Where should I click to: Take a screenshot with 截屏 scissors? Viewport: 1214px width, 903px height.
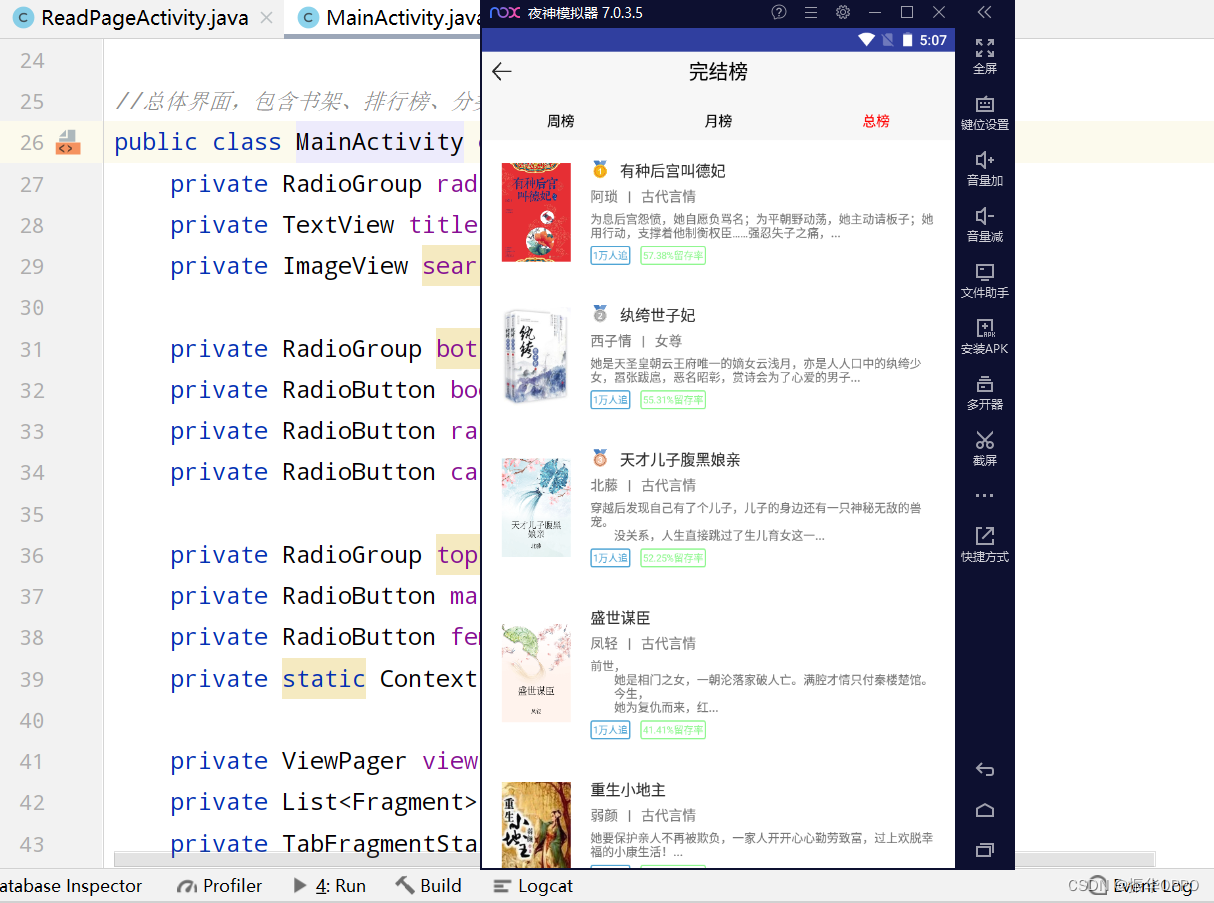985,440
